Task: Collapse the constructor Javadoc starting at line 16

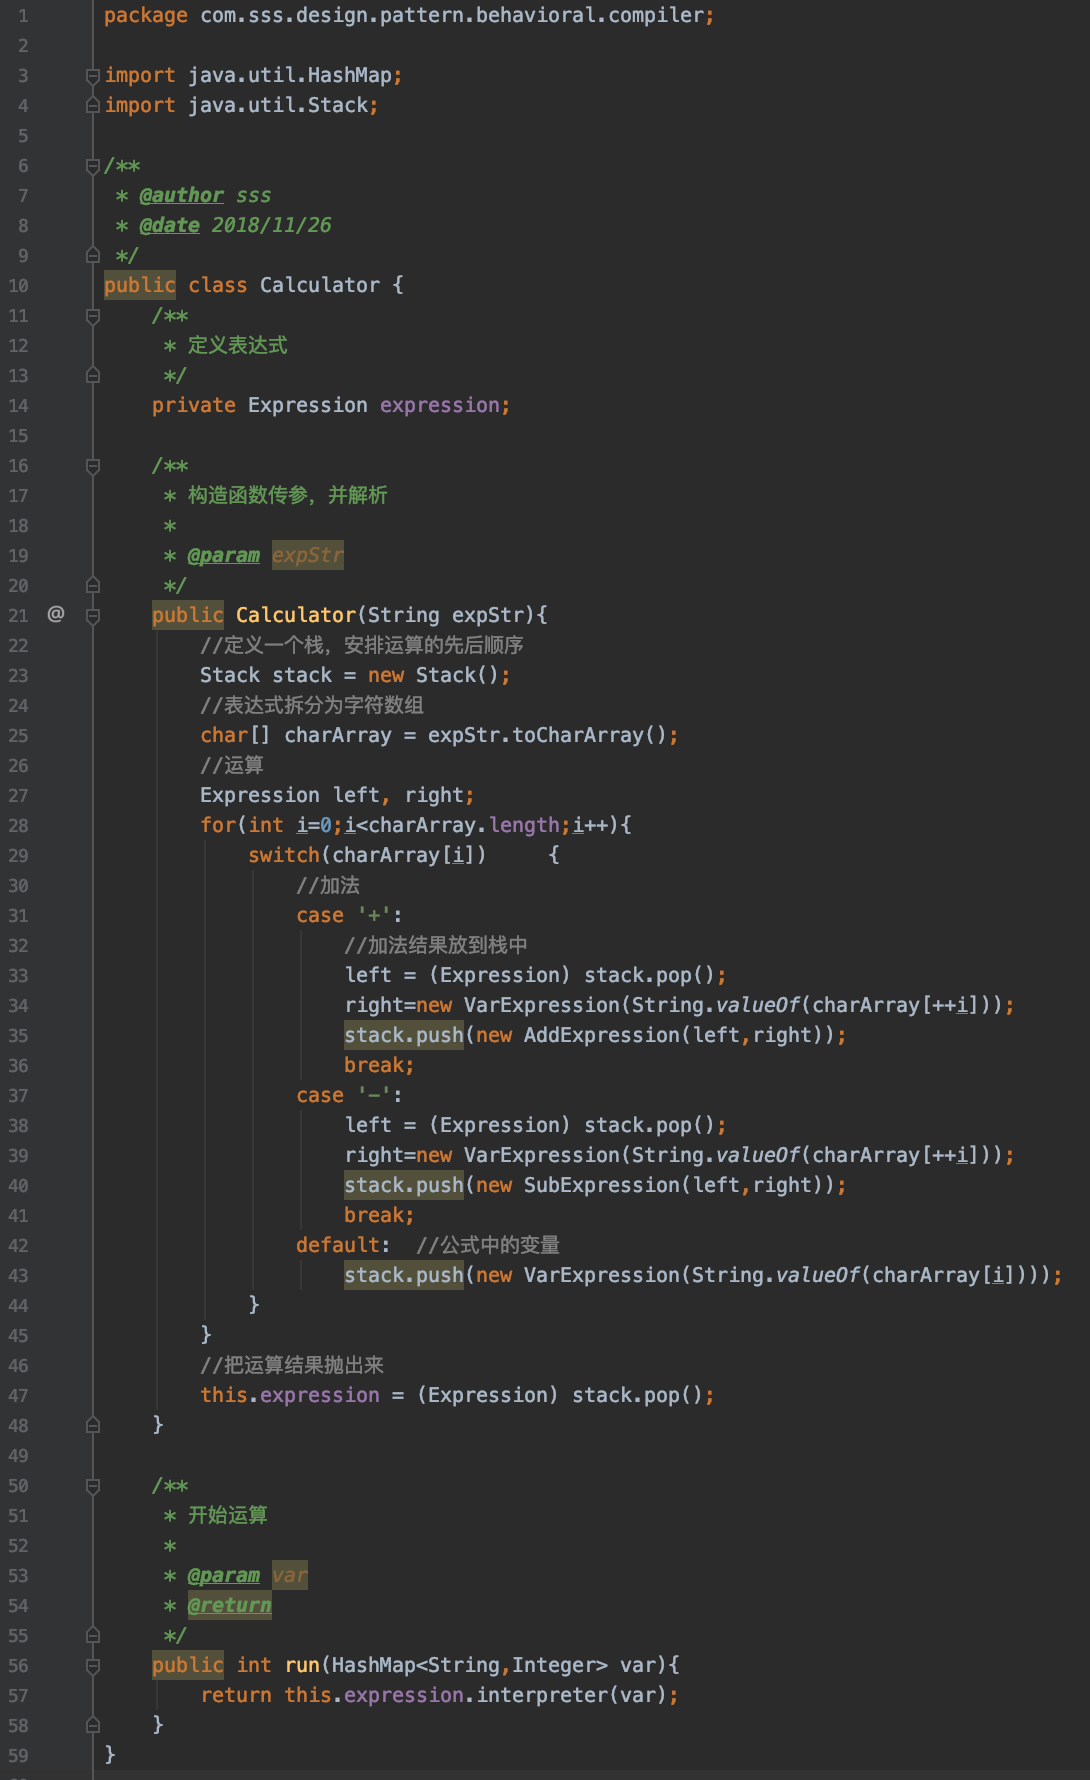Action: [x=93, y=466]
